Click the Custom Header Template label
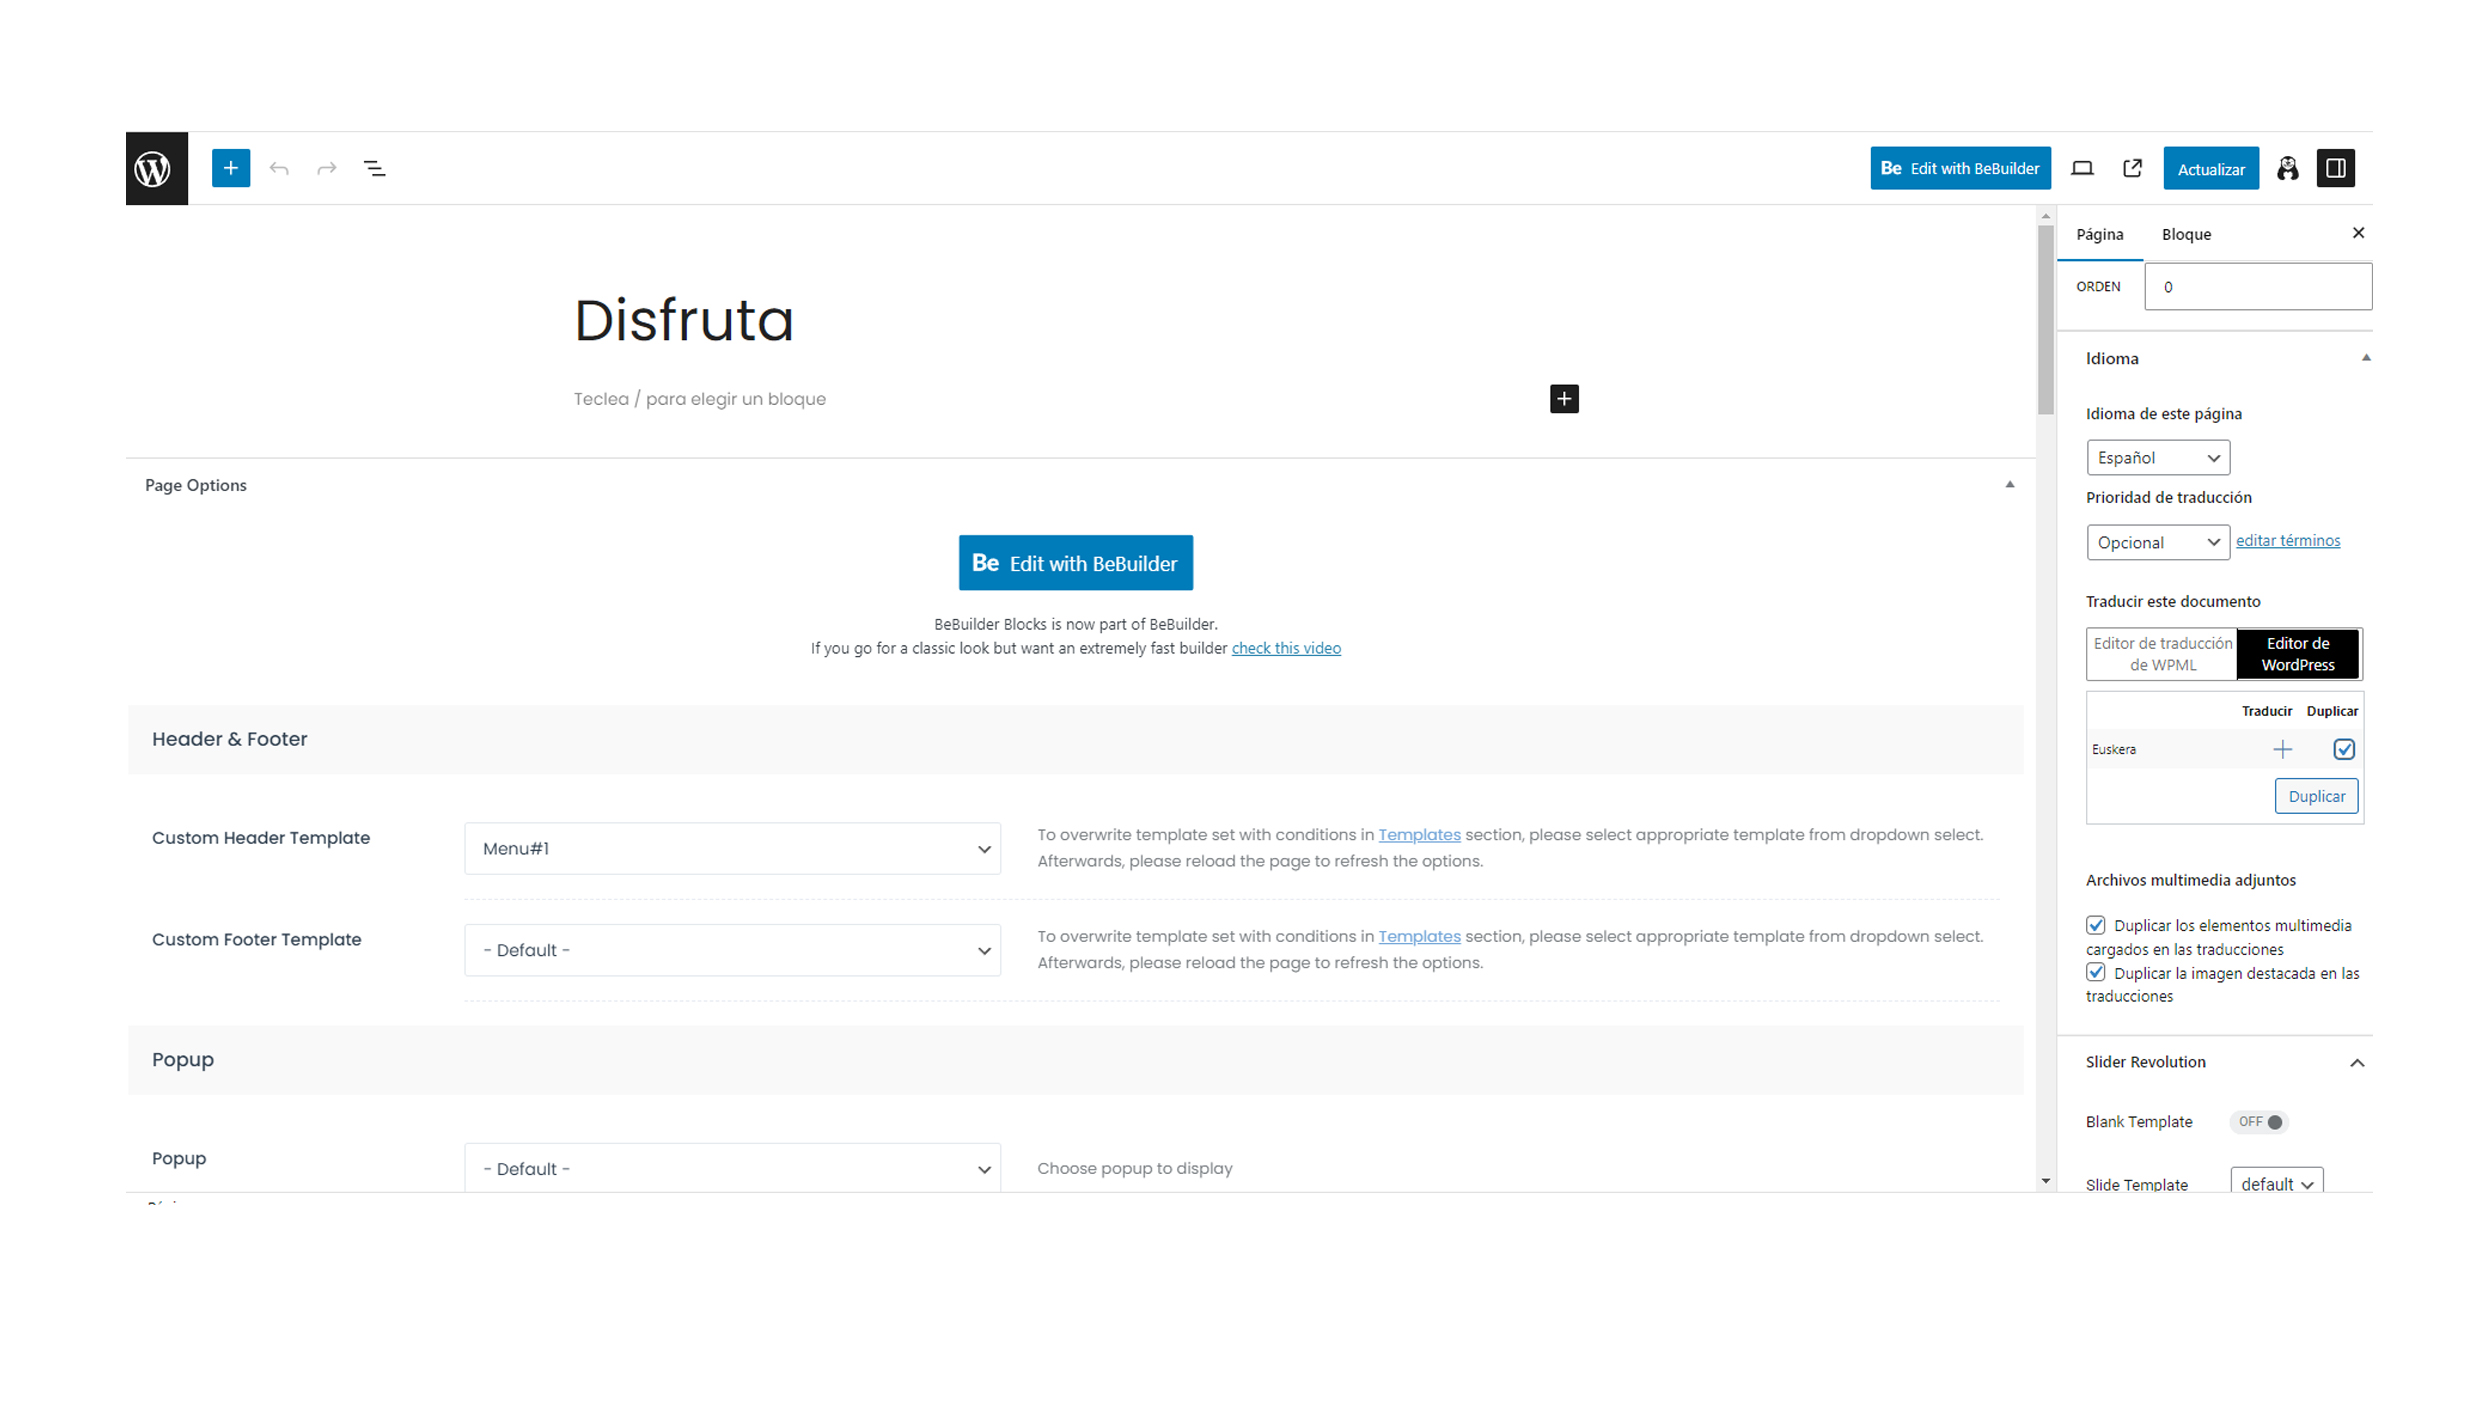 pos(261,838)
